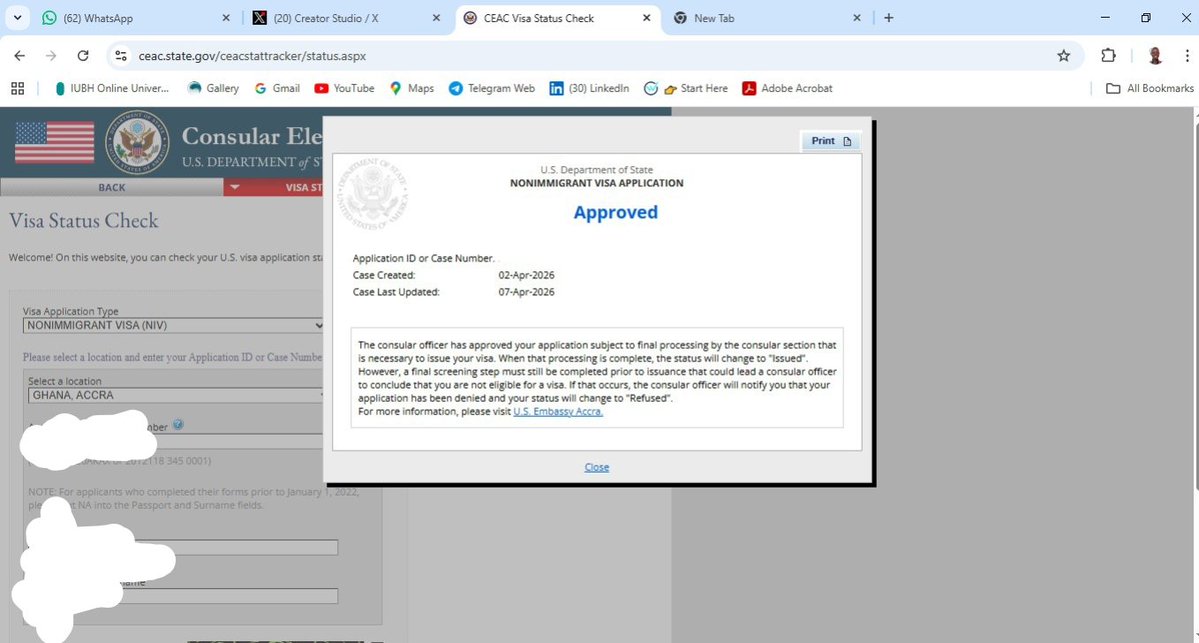Close the visa status dialog
This screenshot has width=1199, height=643.
pos(596,467)
